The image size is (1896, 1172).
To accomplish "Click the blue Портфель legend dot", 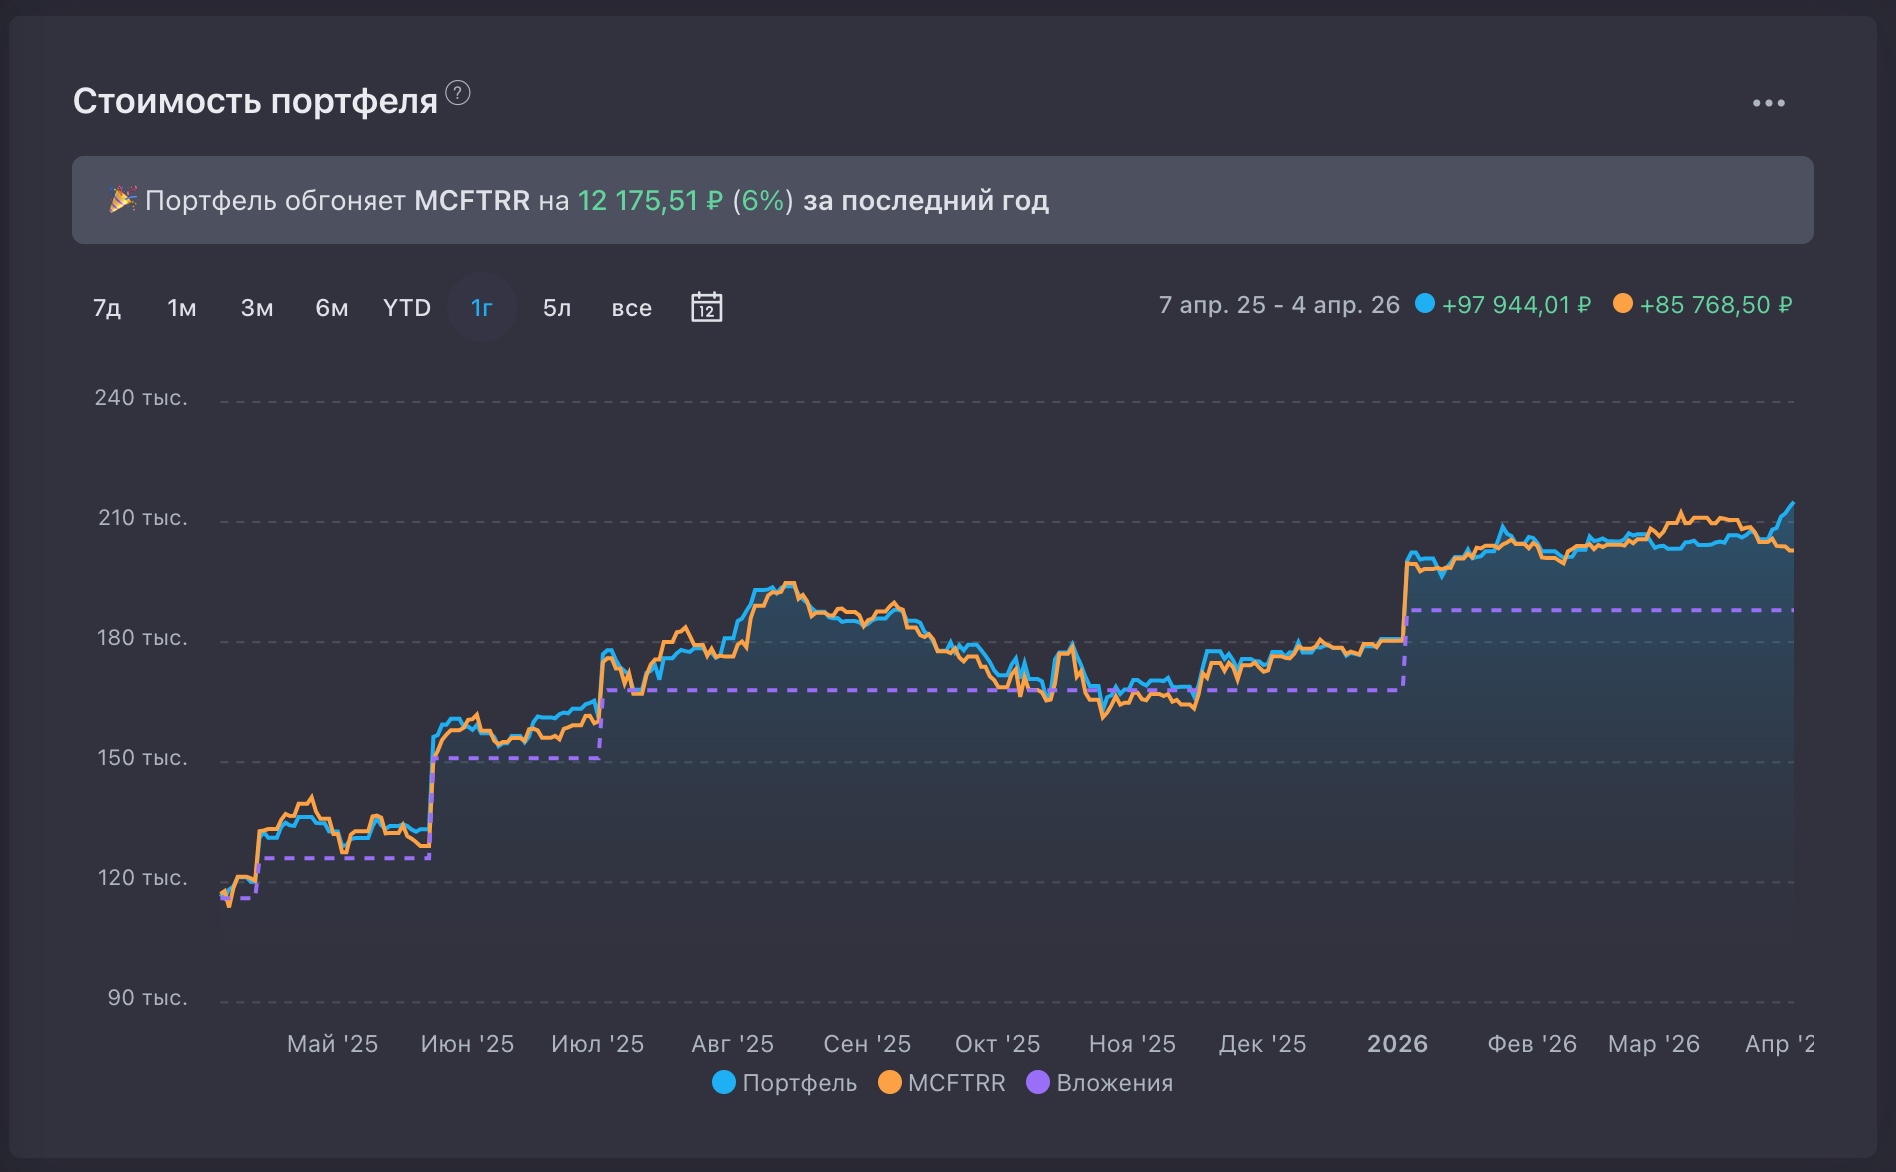I will 723,1082.
